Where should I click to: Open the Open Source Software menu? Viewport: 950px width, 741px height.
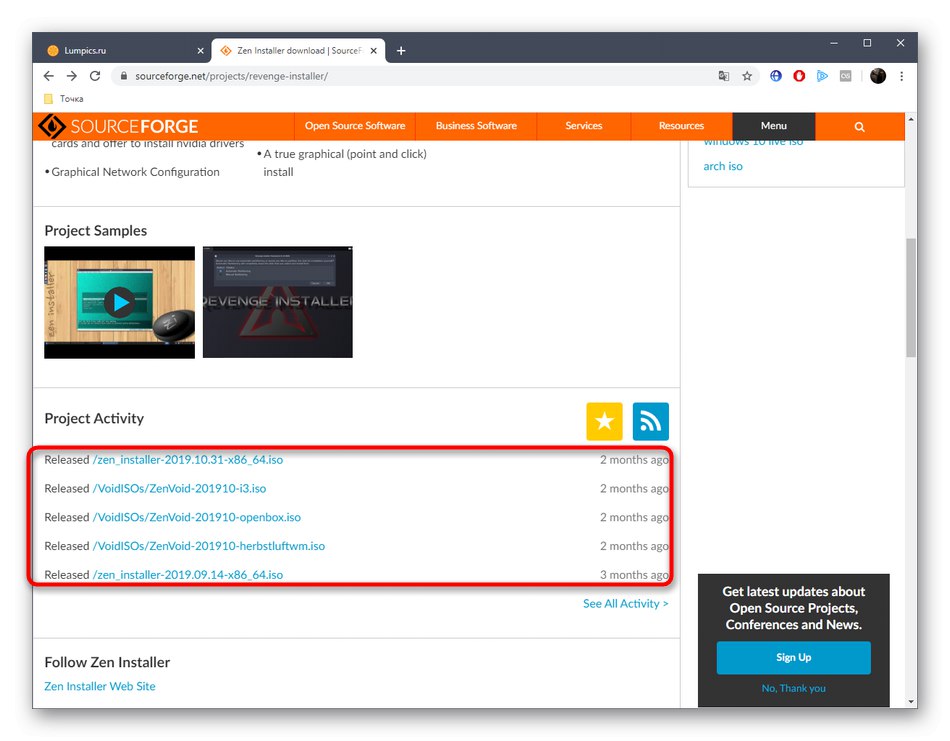coord(355,126)
